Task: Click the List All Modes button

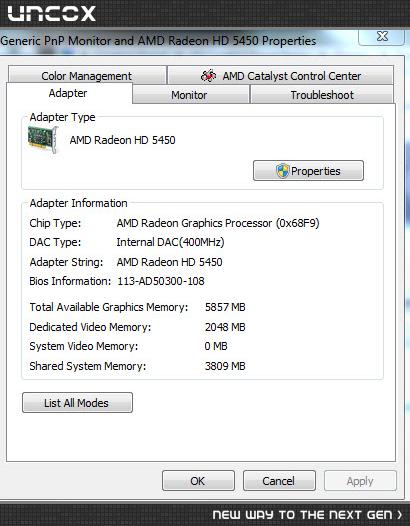Action: point(77,403)
